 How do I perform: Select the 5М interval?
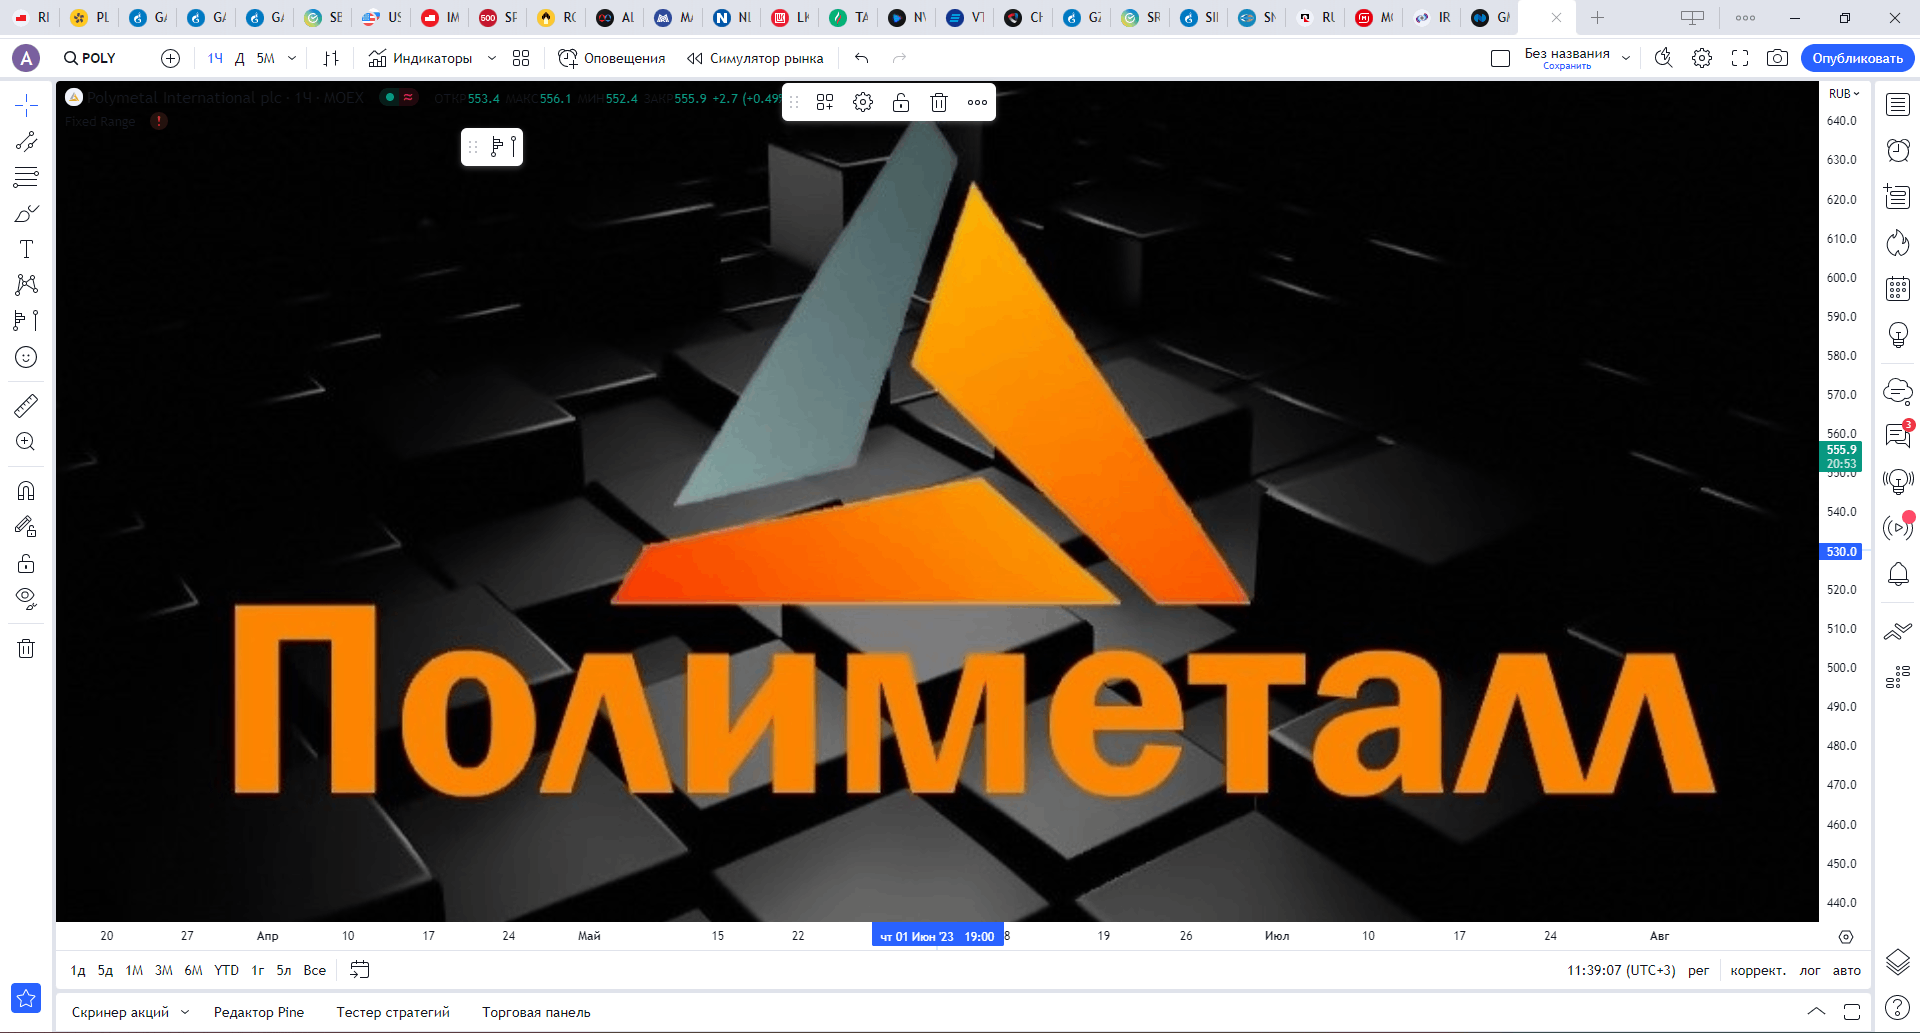(x=265, y=58)
